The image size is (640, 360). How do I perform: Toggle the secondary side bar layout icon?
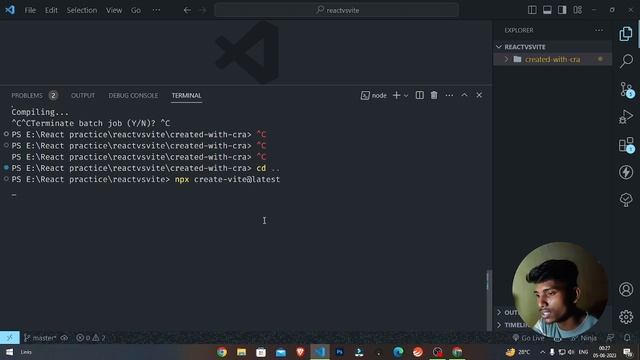[x=562, y=10]
